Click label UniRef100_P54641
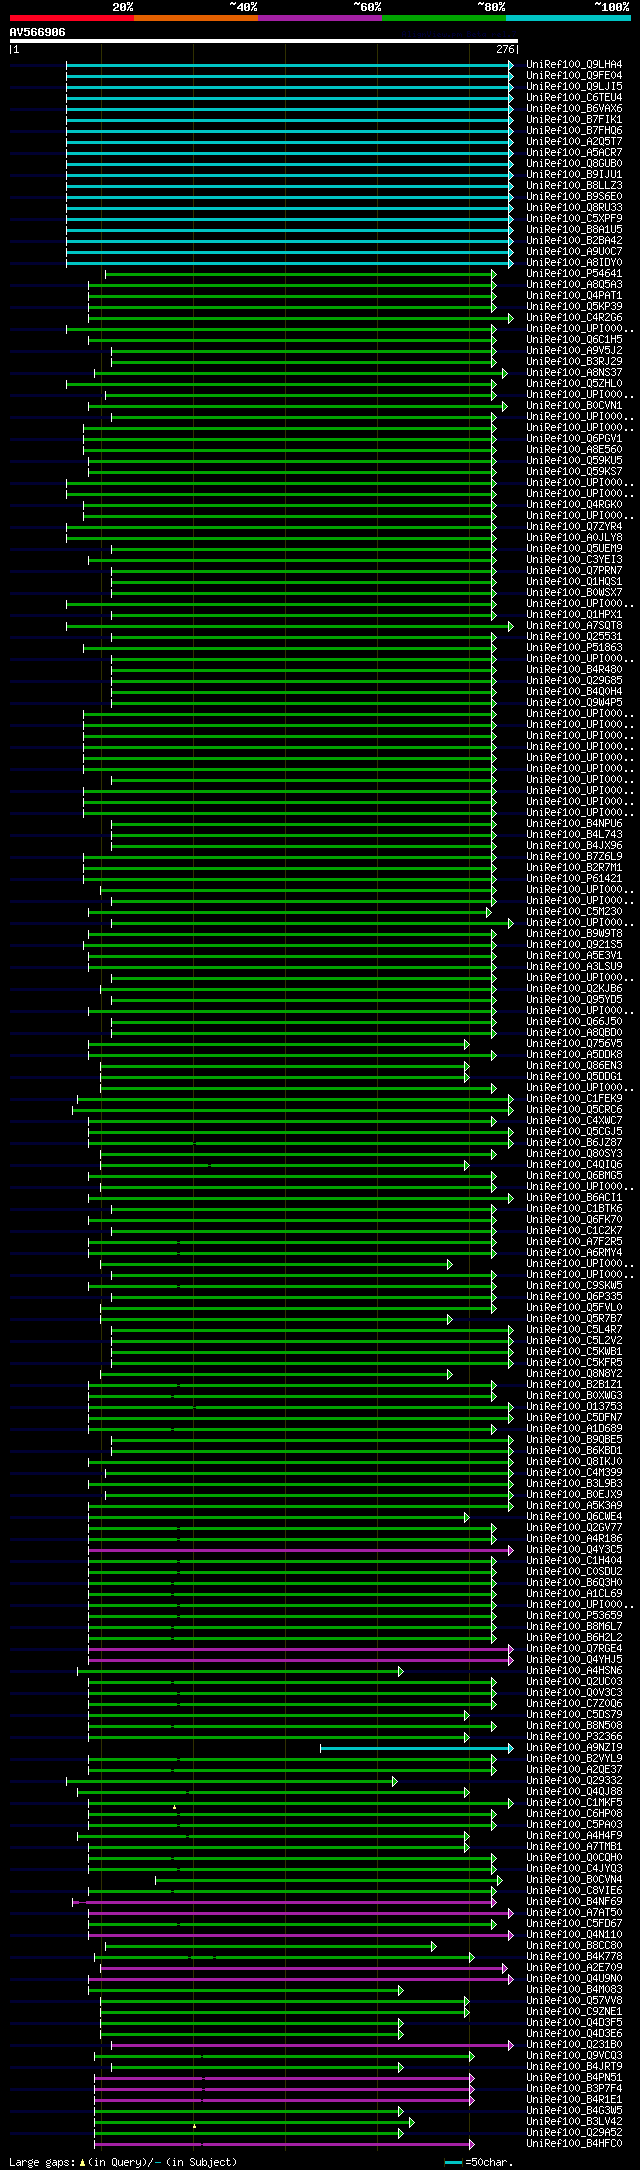The image size is (640, 2170). pyautogui.click(x=574, y=274)
